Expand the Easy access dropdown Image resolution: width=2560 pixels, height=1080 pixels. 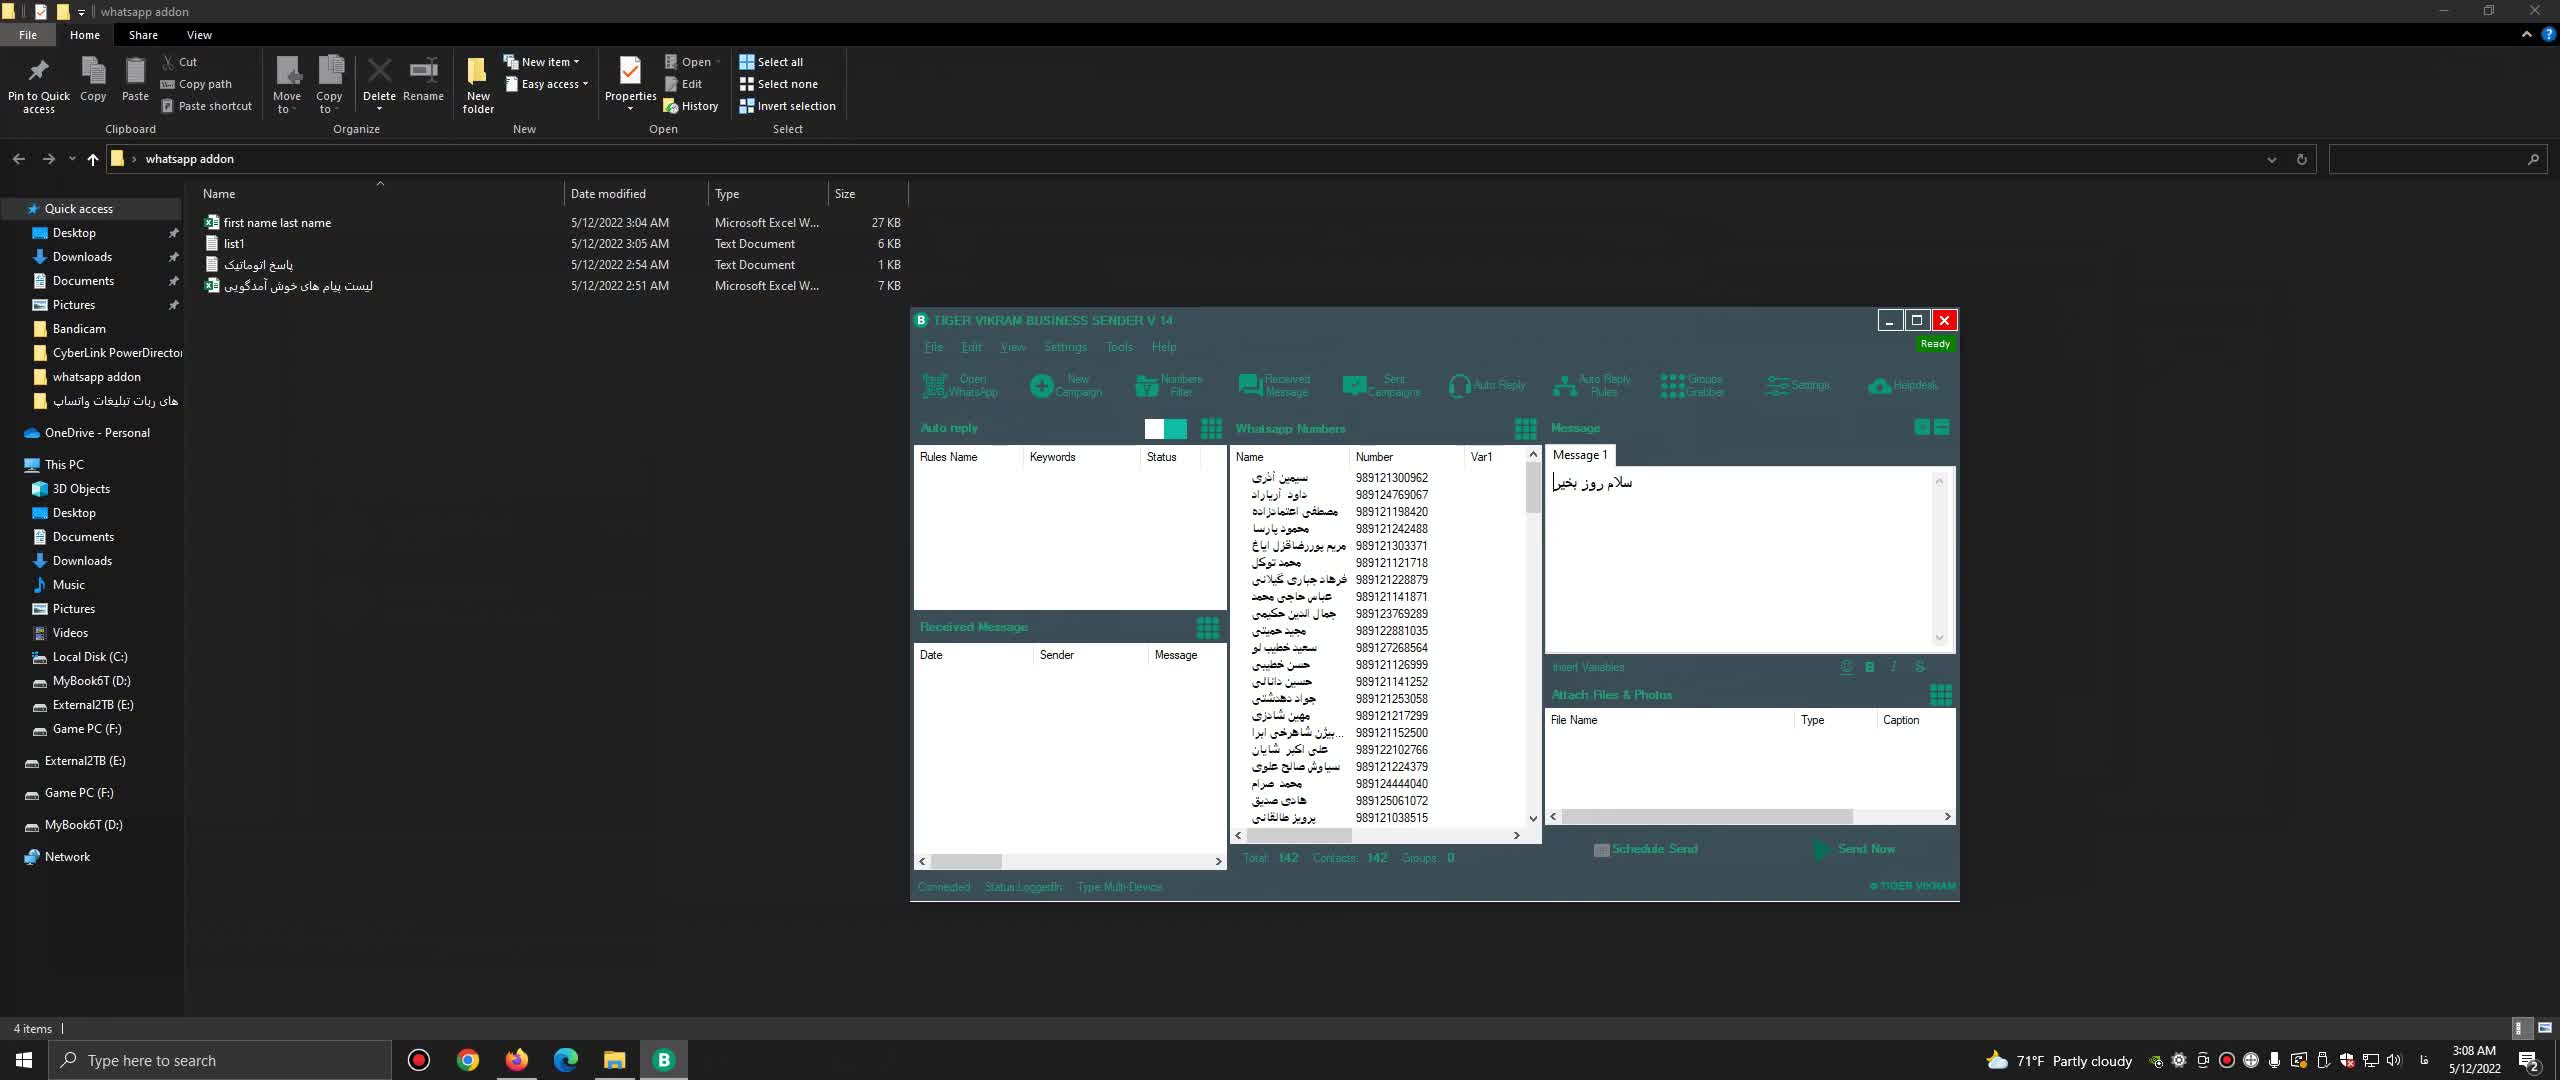click(551, 84)
